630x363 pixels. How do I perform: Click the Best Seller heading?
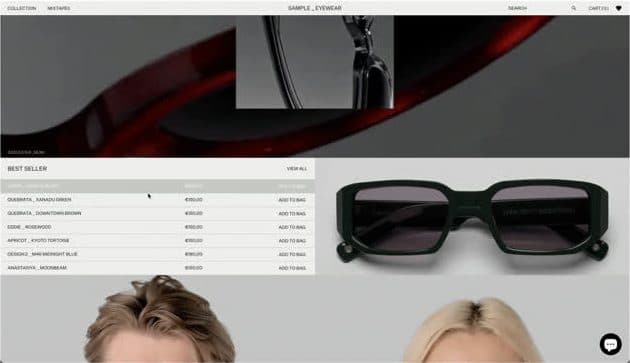click(x=27, y=169)
